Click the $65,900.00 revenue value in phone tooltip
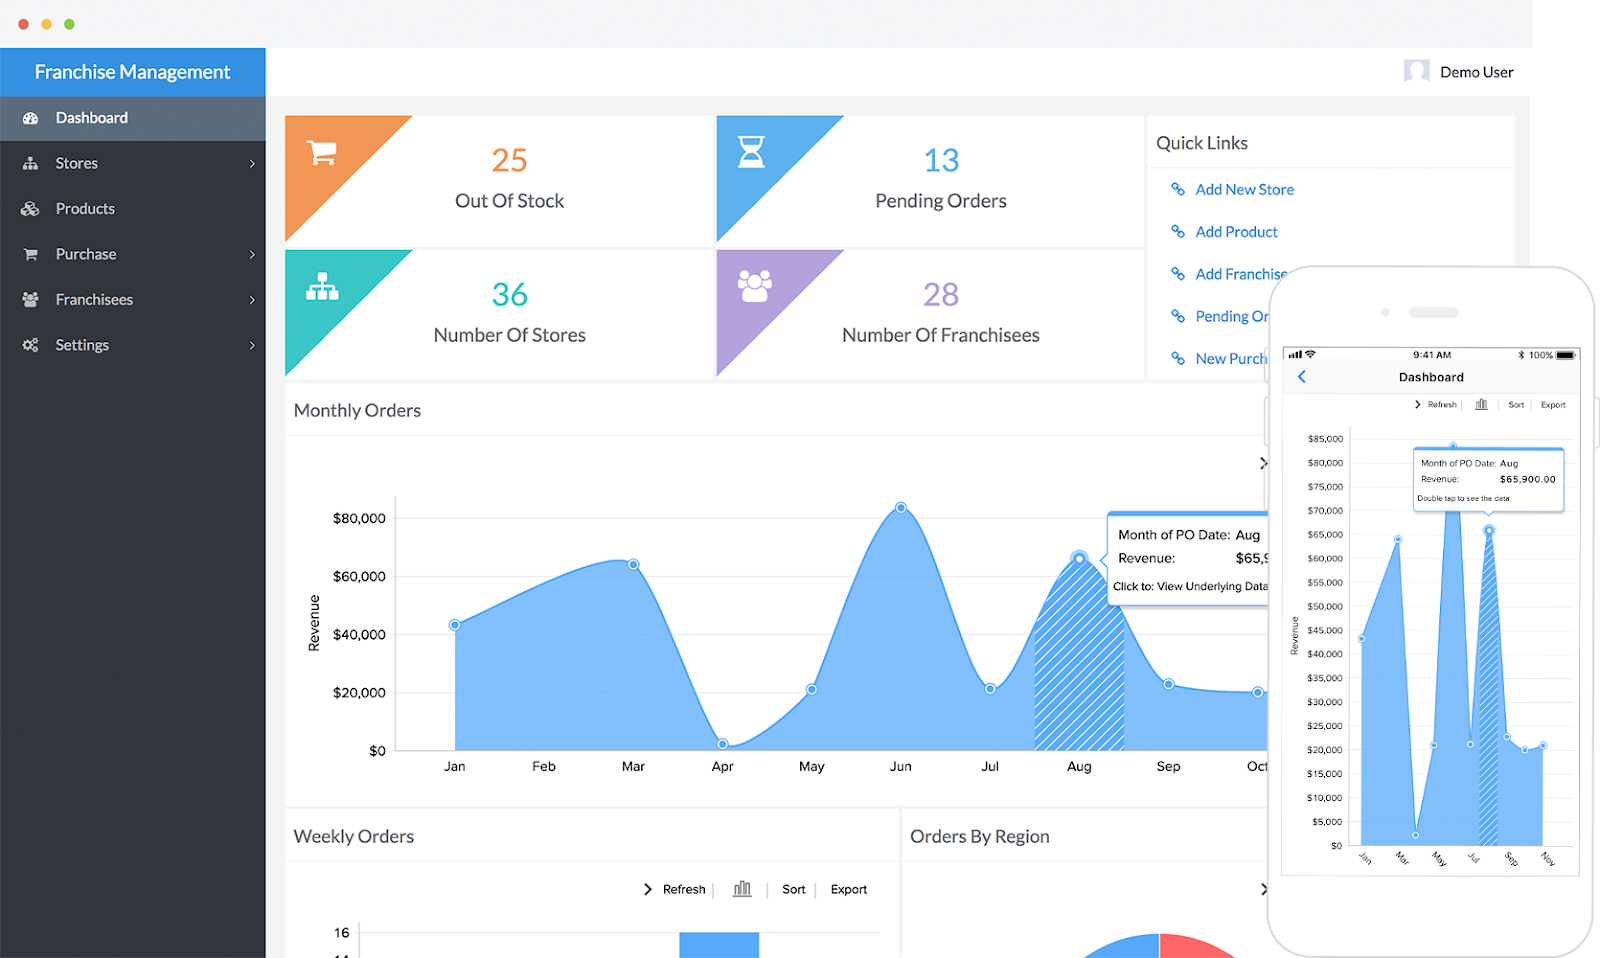1600x958 pixels. pos(1527,479)
